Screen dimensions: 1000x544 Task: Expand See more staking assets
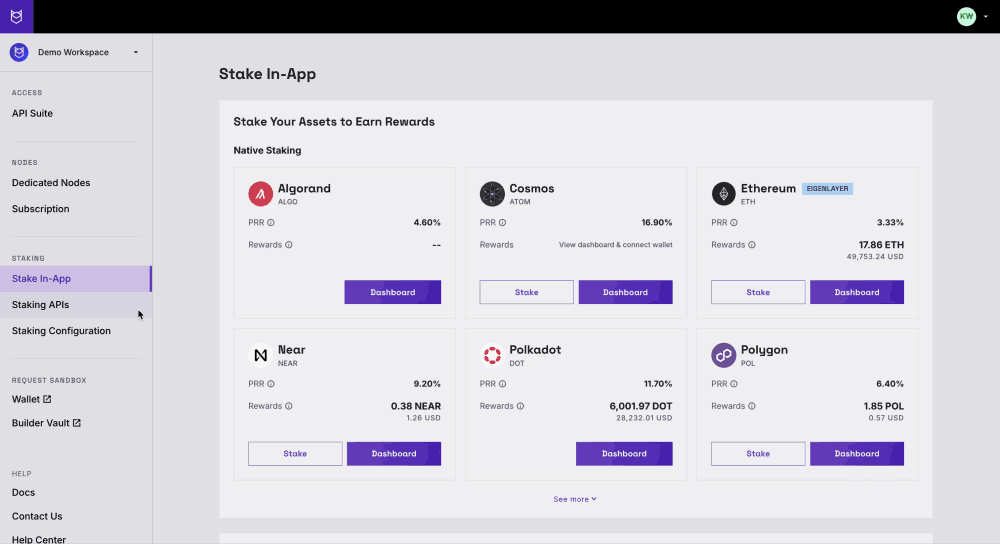click(x=575, y=499)
